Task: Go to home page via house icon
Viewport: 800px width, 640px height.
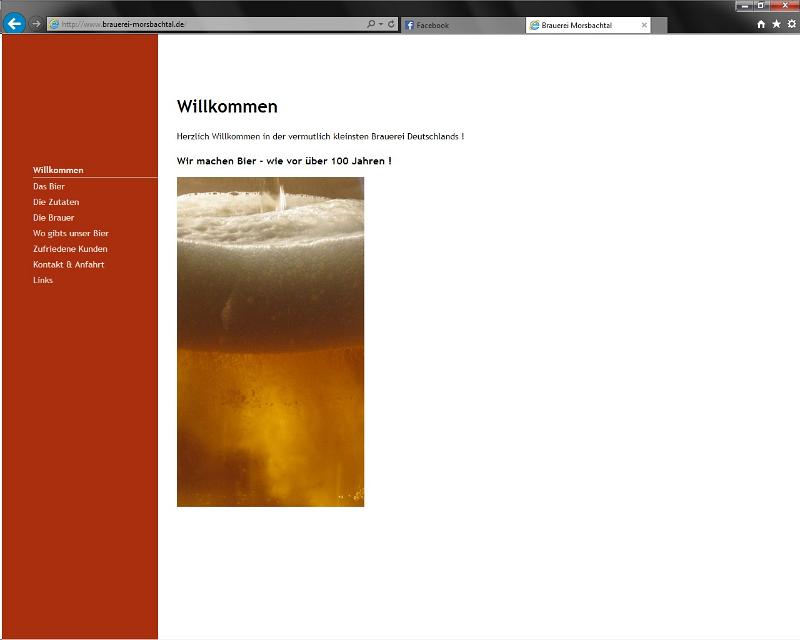Action: tap(761, 24)
